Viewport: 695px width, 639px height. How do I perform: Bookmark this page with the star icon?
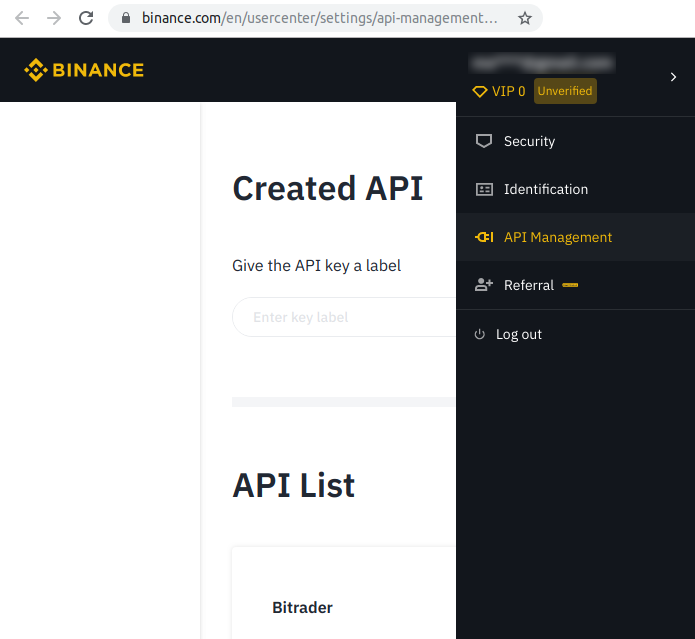click(x=525, y=18)
